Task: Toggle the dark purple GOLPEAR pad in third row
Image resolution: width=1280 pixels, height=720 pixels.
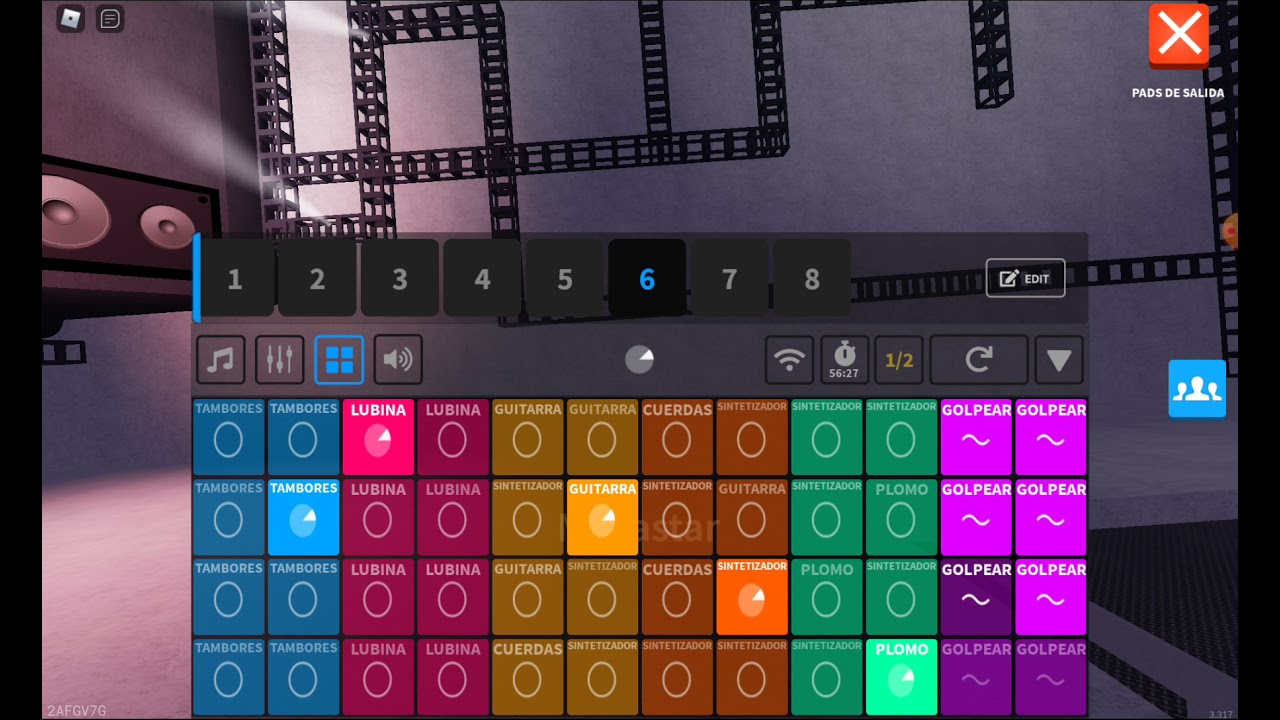Action: pos(976,597)
